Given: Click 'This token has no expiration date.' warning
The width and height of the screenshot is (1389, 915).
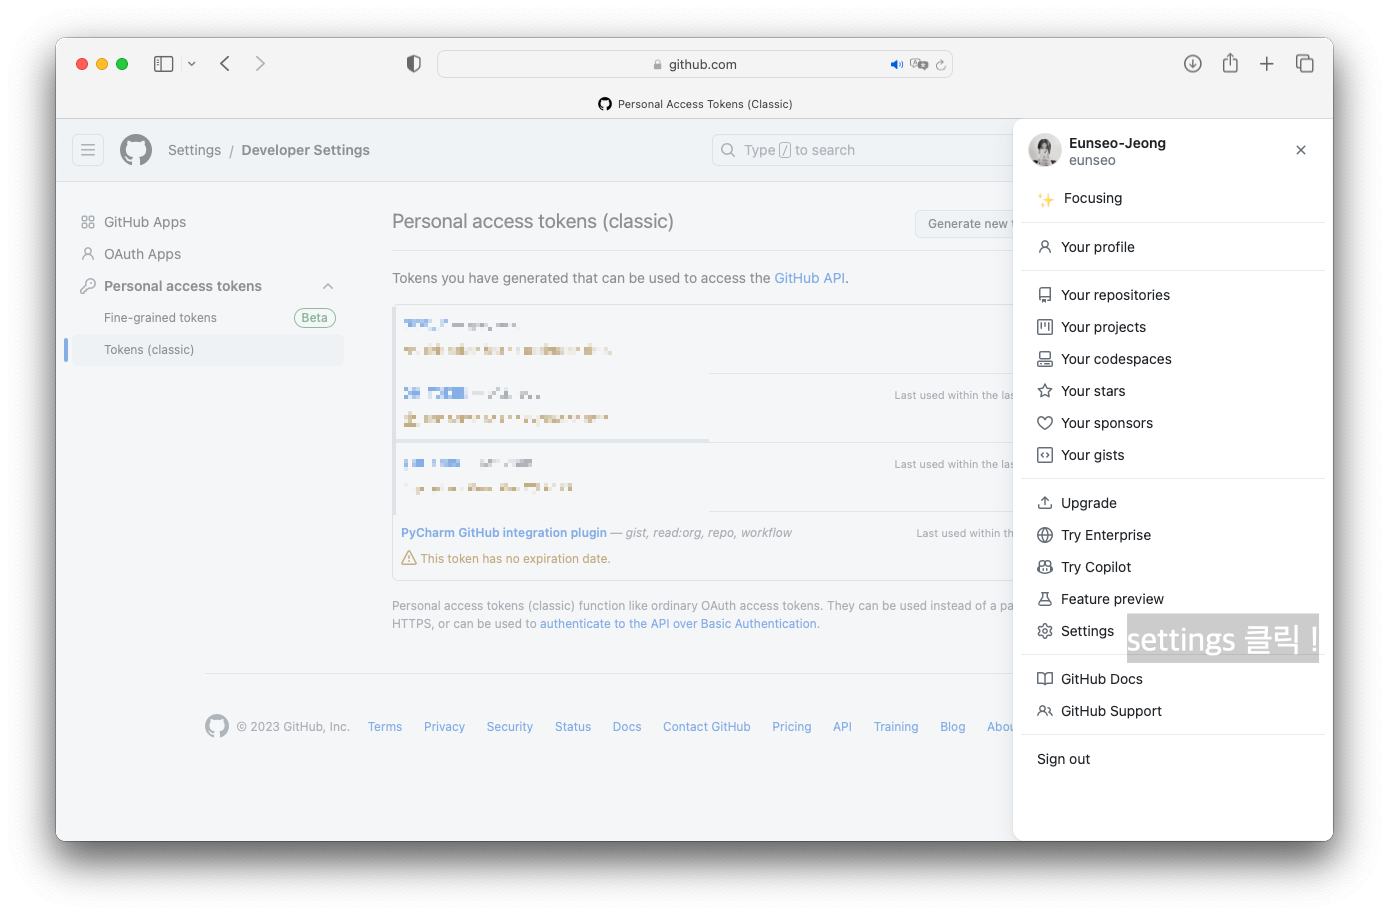Looking at the screenshot, I should (x=506, y=559).
